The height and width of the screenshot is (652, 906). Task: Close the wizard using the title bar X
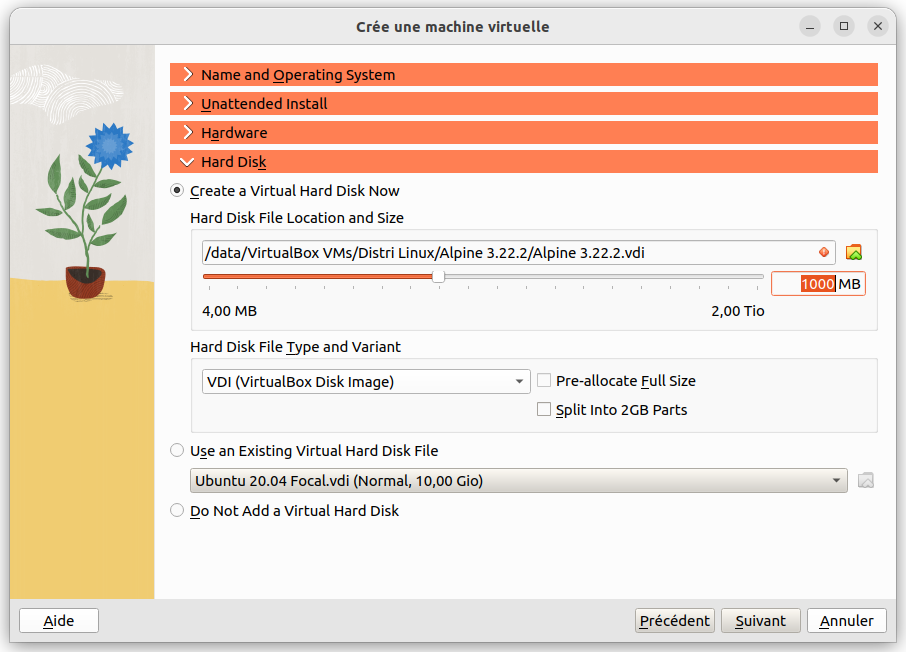878,26
